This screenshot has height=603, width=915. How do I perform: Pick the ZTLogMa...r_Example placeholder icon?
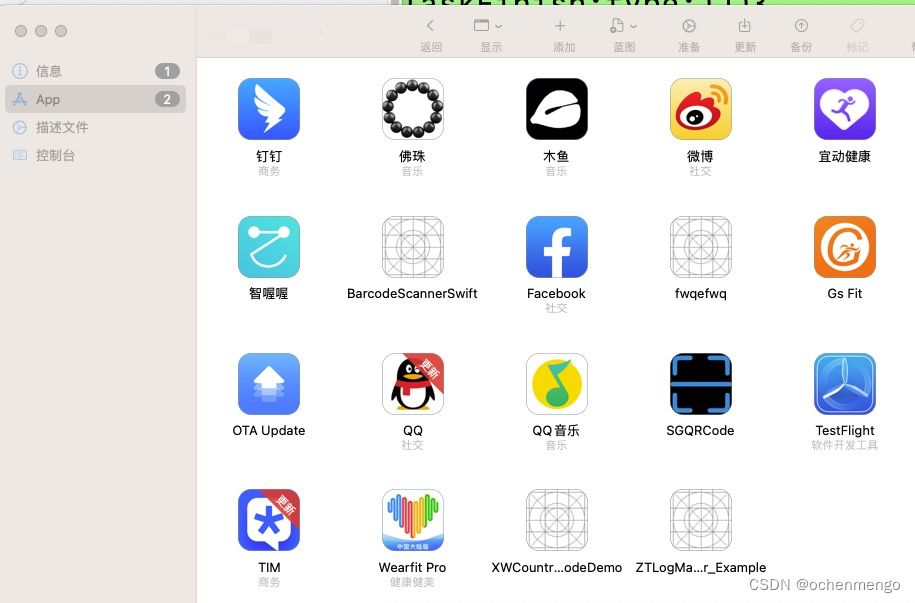click(x=700, y=520)
